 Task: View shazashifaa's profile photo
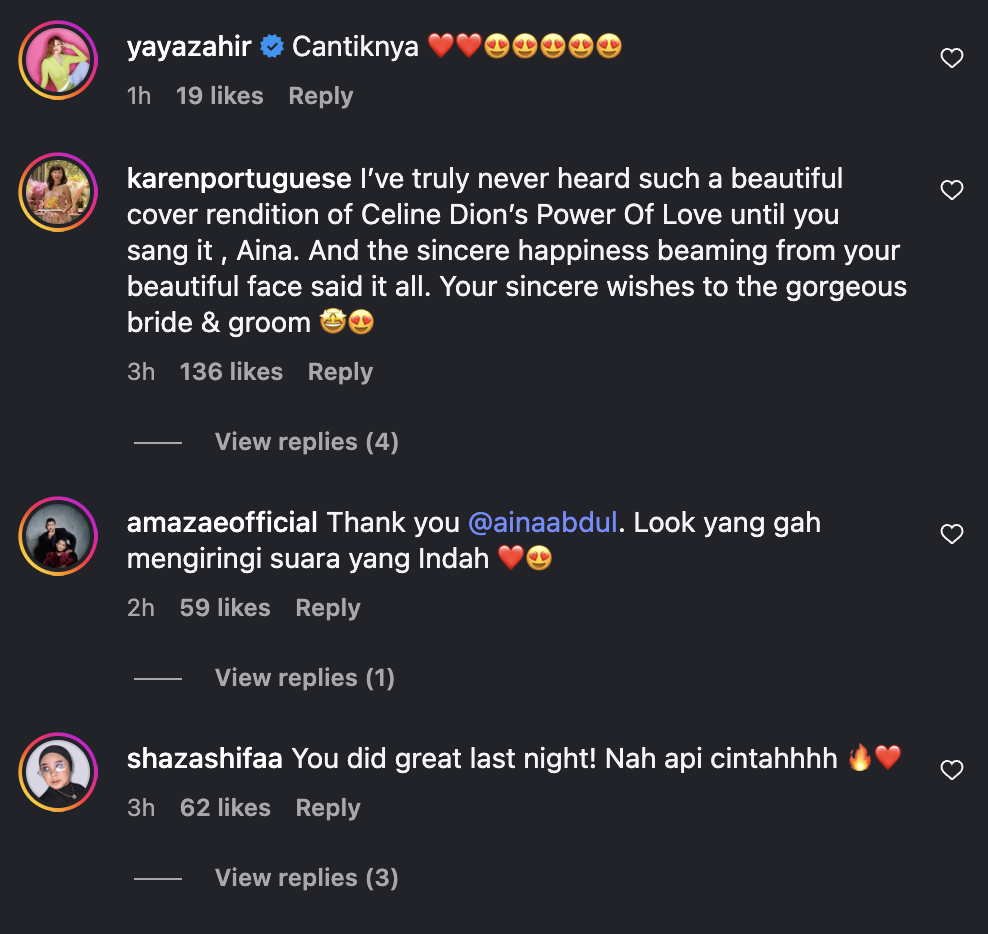pos(58,772)
